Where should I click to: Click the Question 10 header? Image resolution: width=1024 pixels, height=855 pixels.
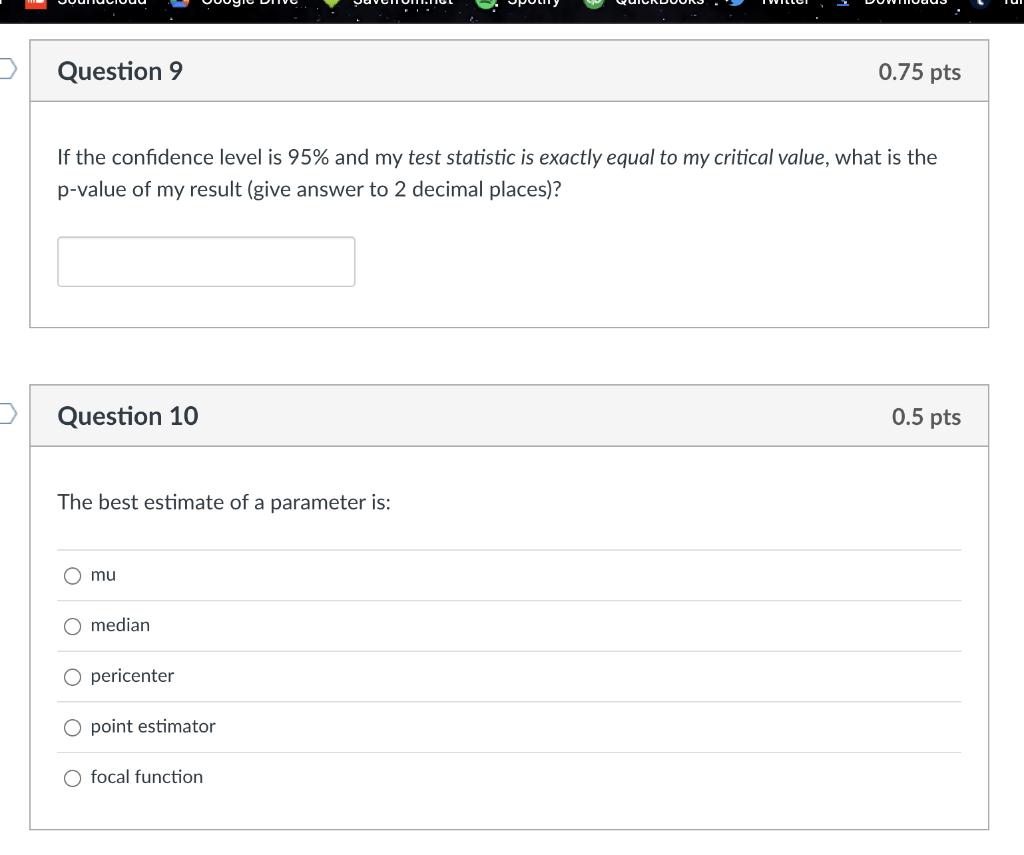[127, 416]
